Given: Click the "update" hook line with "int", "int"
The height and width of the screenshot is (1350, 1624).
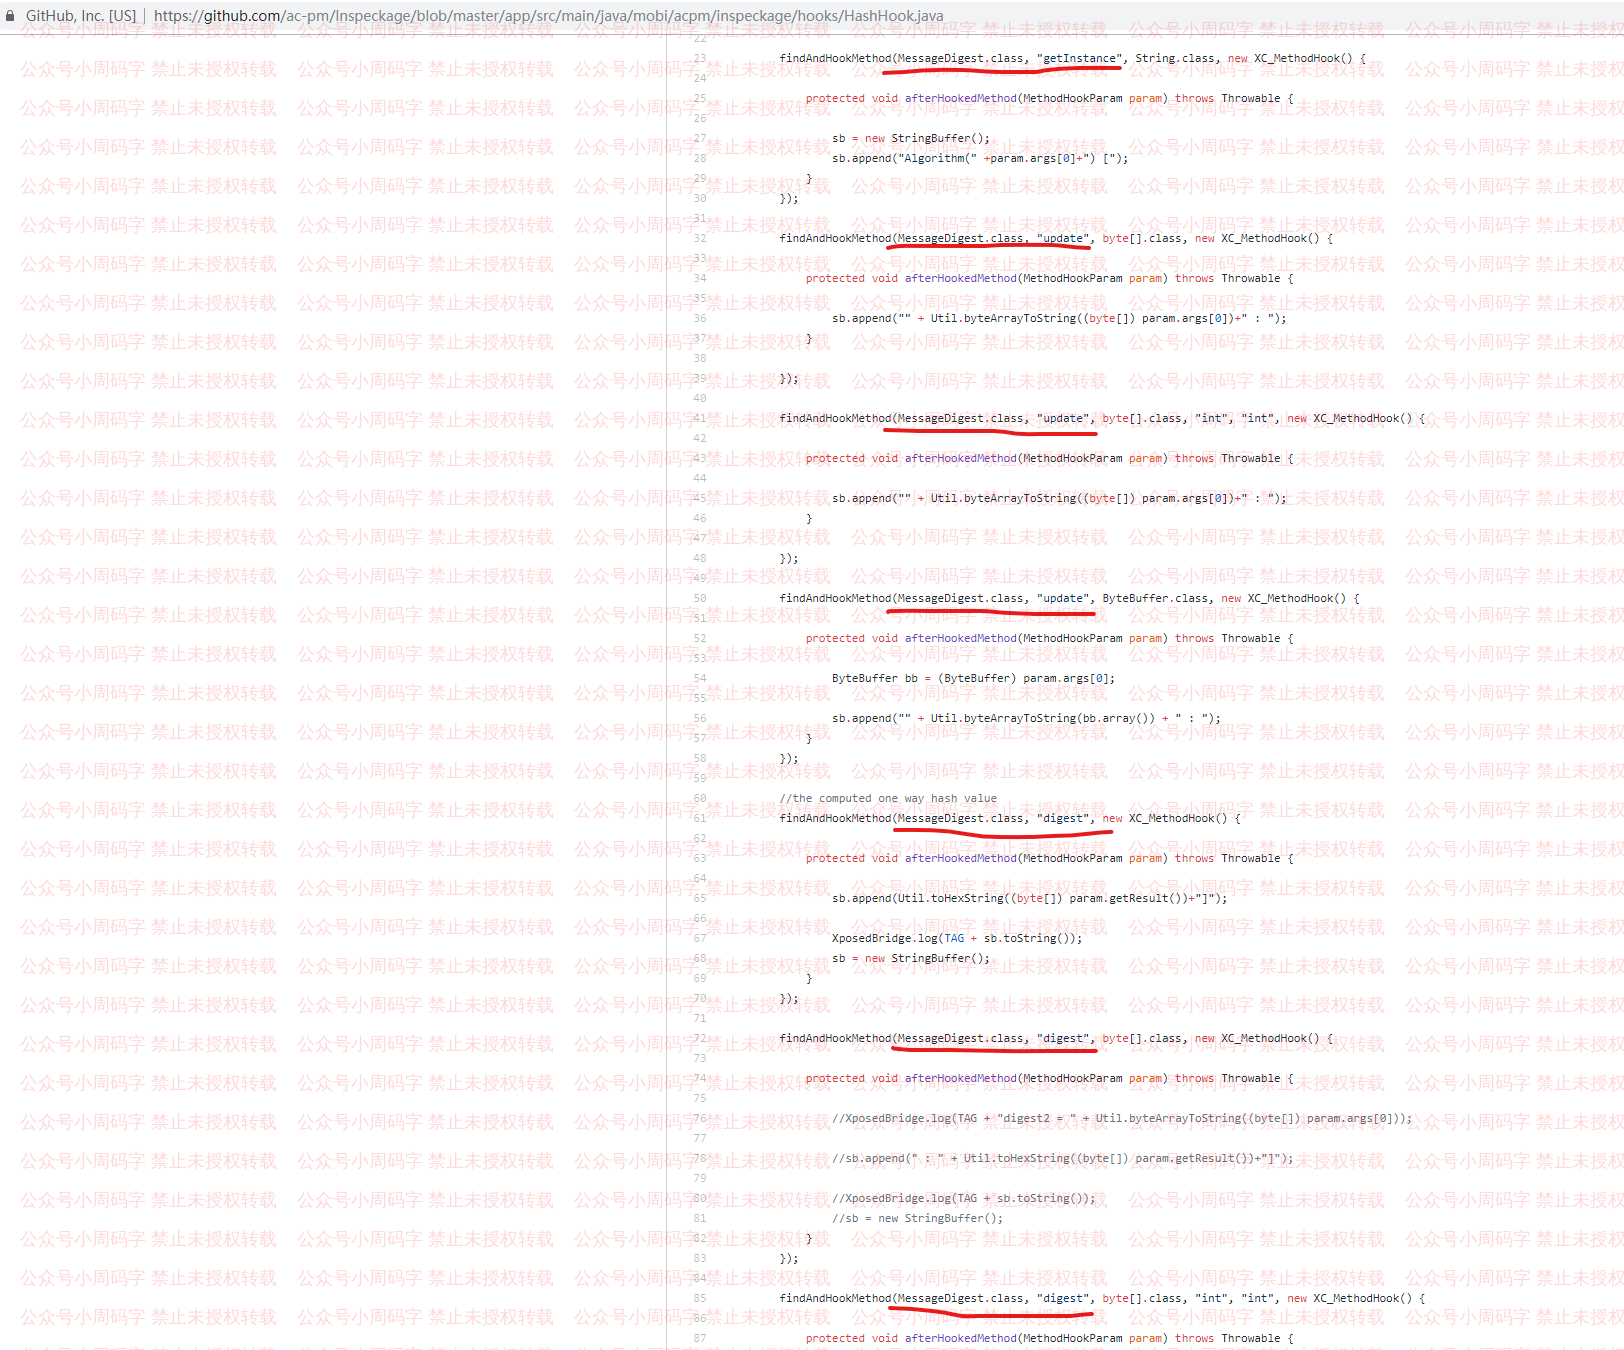Looking at the screenshot, I should 1102,418.
